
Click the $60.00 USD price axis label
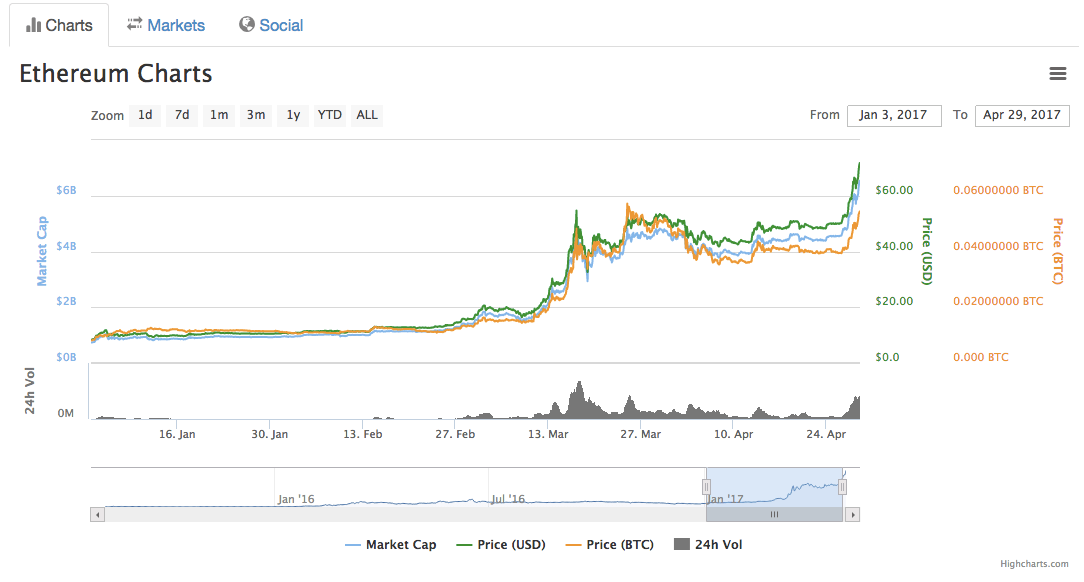[894, 190]
